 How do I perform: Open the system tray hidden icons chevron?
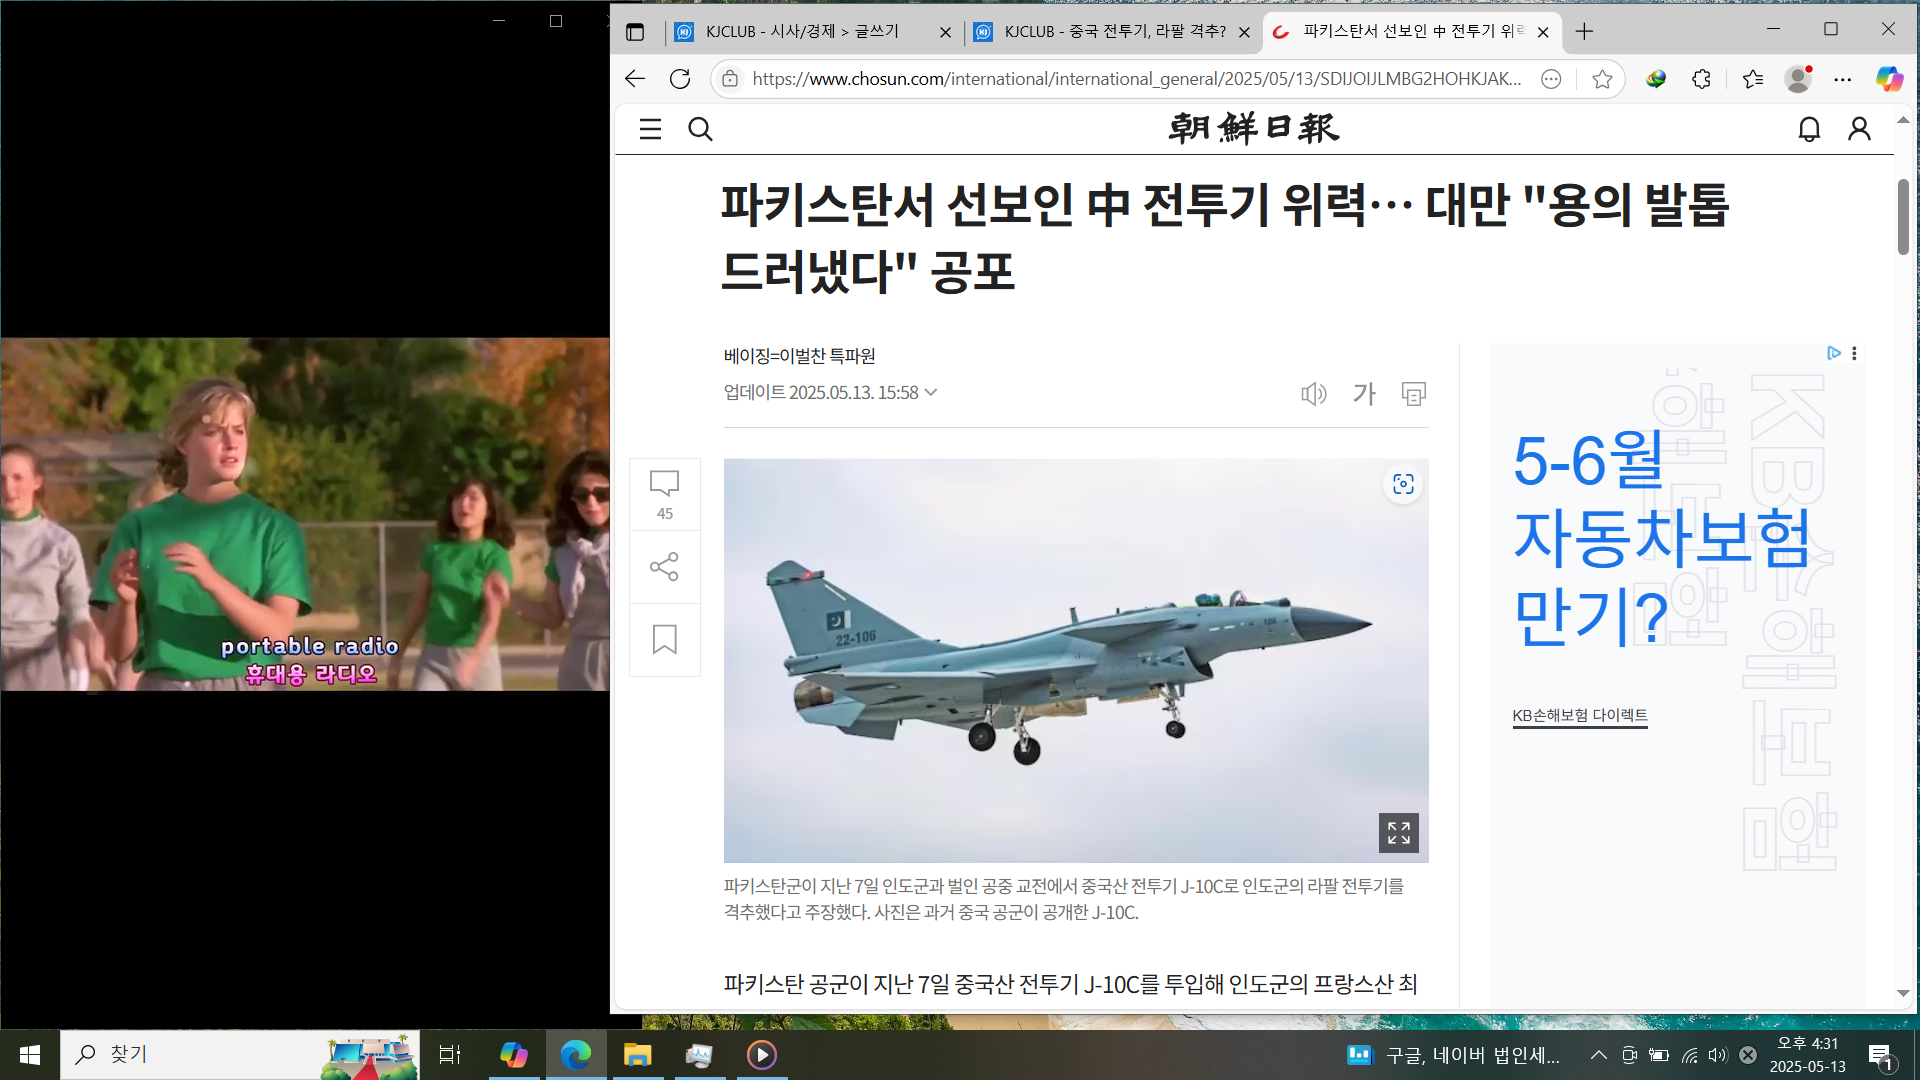(x=1598, y=1055)
